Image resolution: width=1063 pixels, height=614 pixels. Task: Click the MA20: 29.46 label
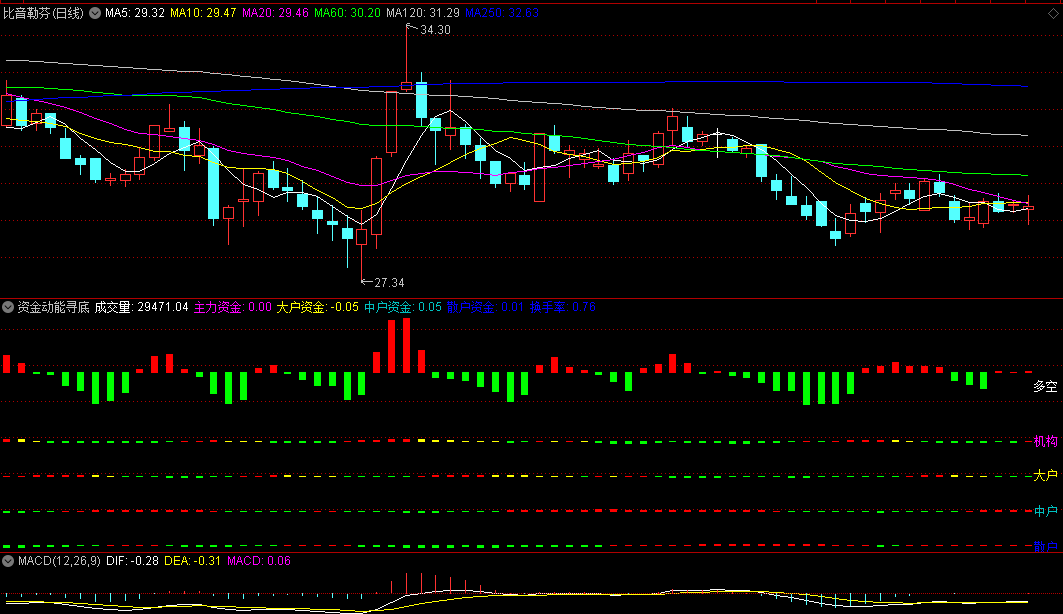click(x=275, y=13)
